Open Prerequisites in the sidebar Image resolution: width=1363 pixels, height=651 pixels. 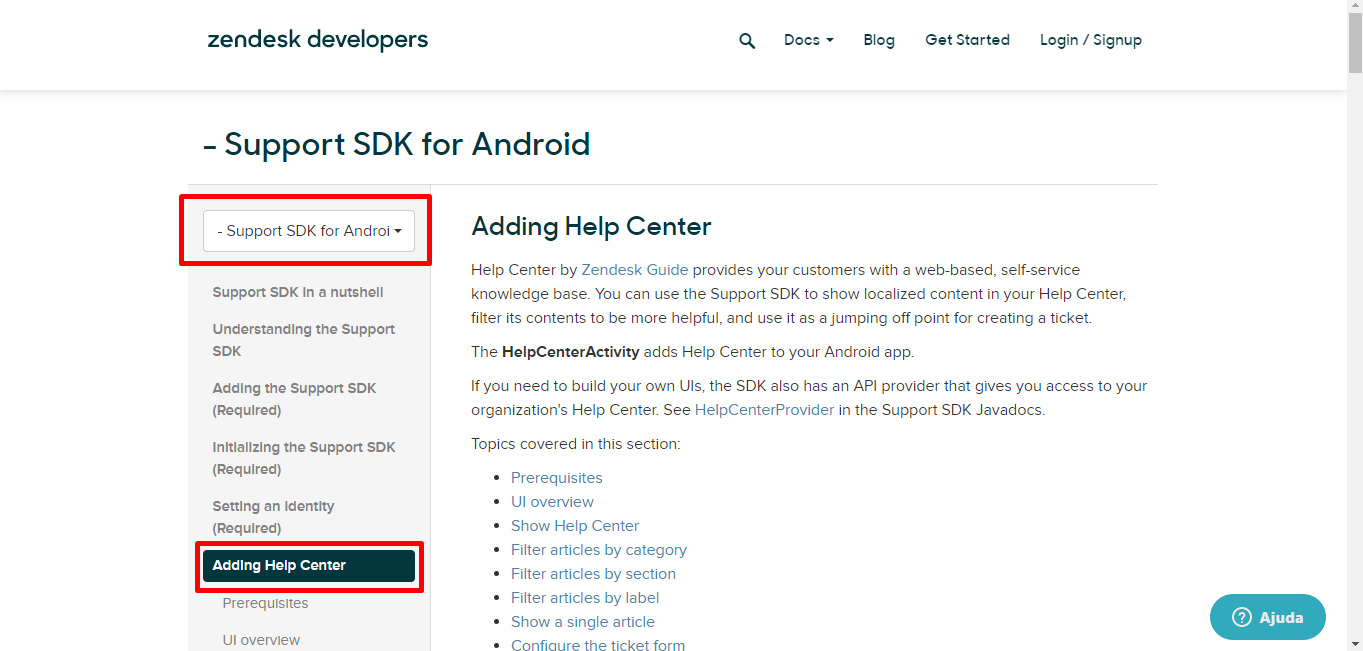(x=265, y=603)
